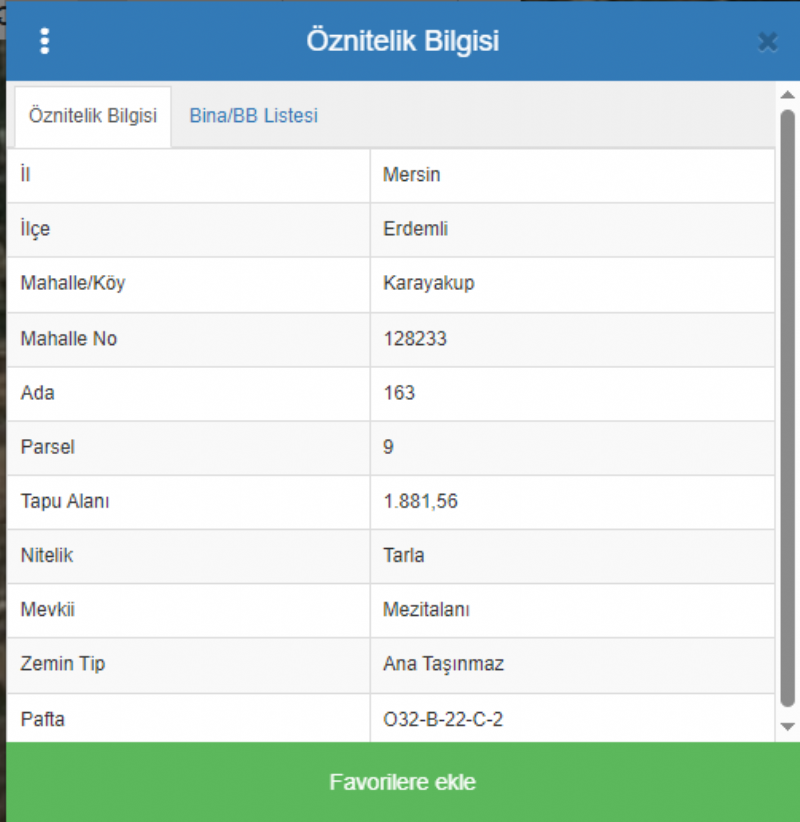Click the Mevkii value Mezitalanı

[426, 610]
